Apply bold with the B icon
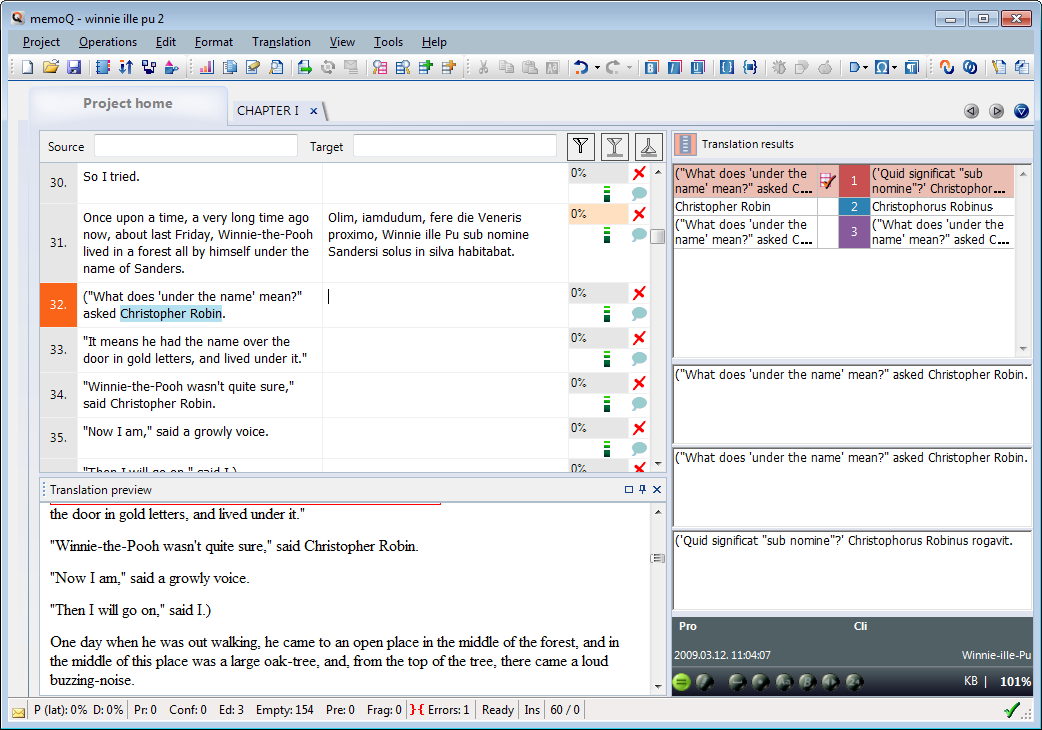This screenshot has width=1042, height=730. pos(651,67)
